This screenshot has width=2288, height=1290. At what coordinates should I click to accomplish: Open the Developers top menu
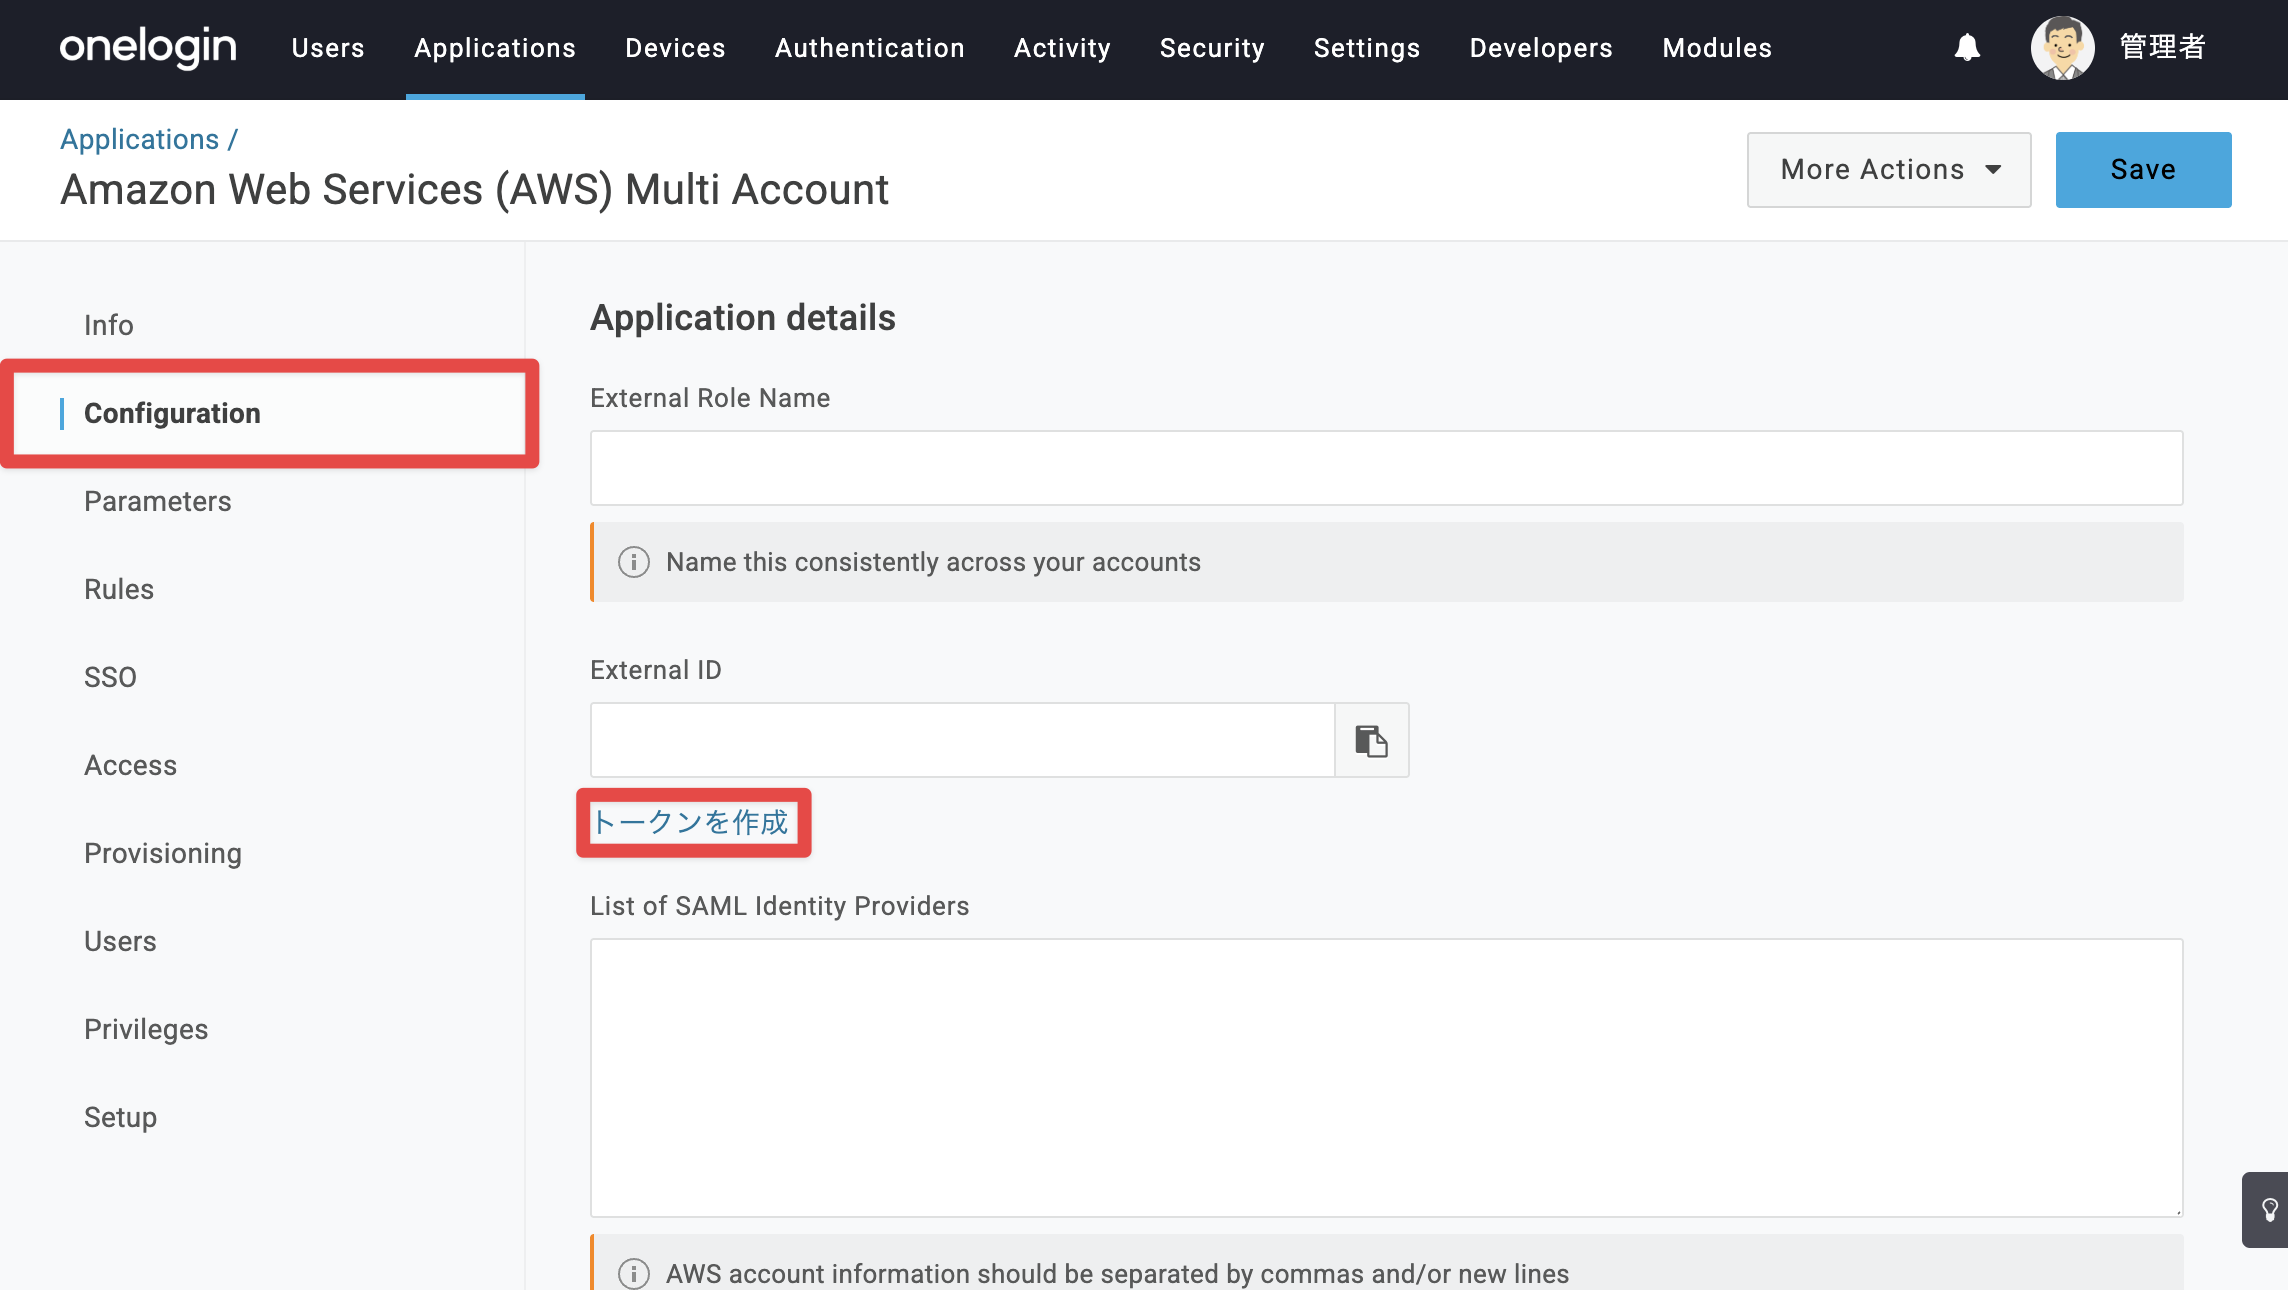pyautogui.click(x=1541, y=48)
